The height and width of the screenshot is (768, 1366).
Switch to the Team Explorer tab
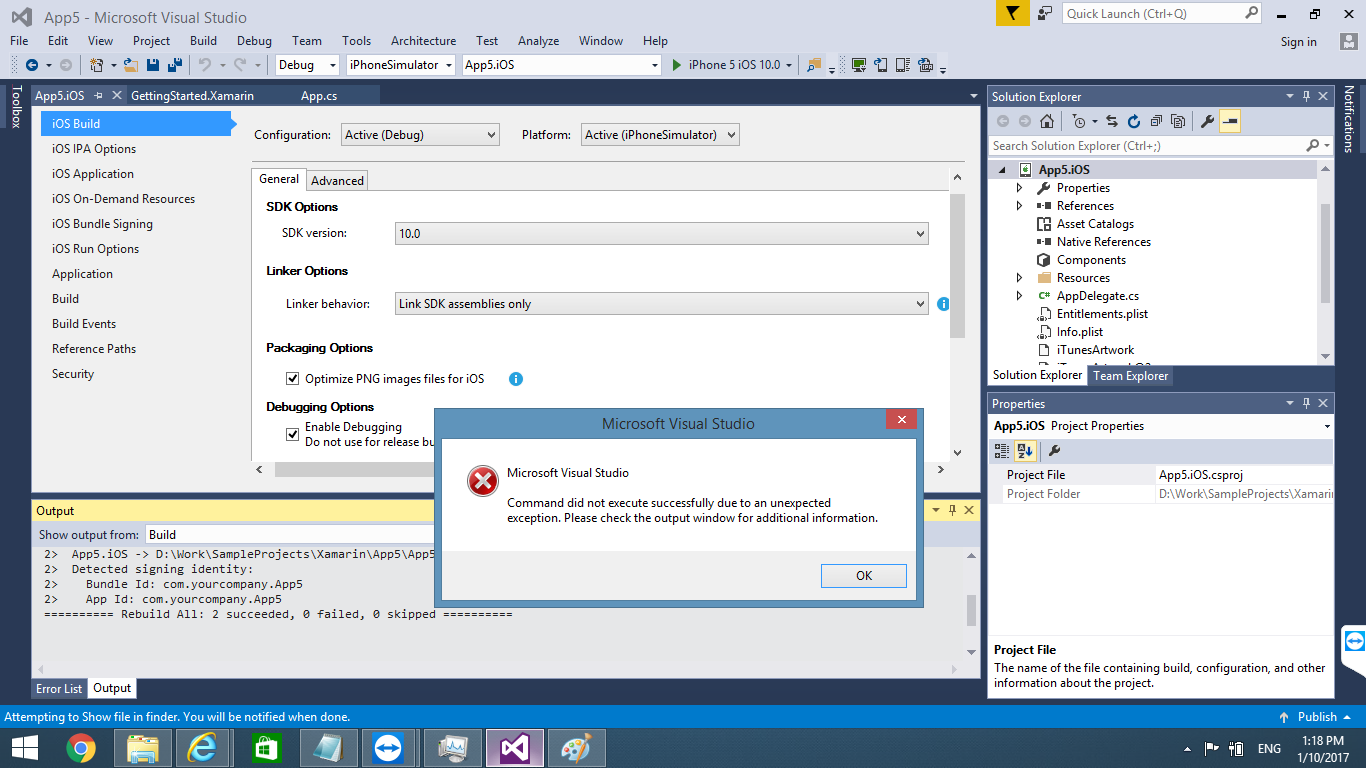tap(1130, 376)
